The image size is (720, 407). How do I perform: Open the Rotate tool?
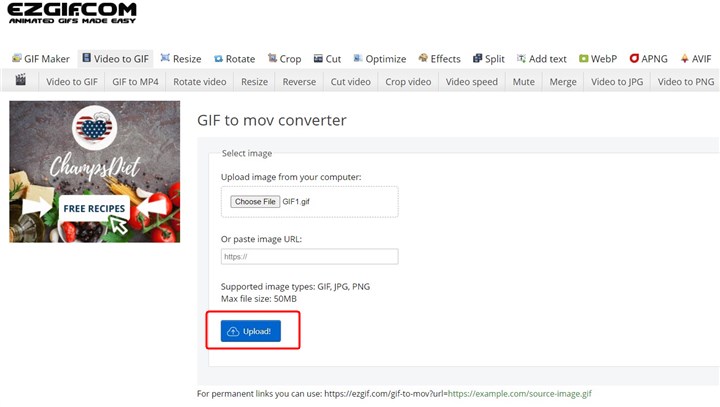(x=234, y=59)
